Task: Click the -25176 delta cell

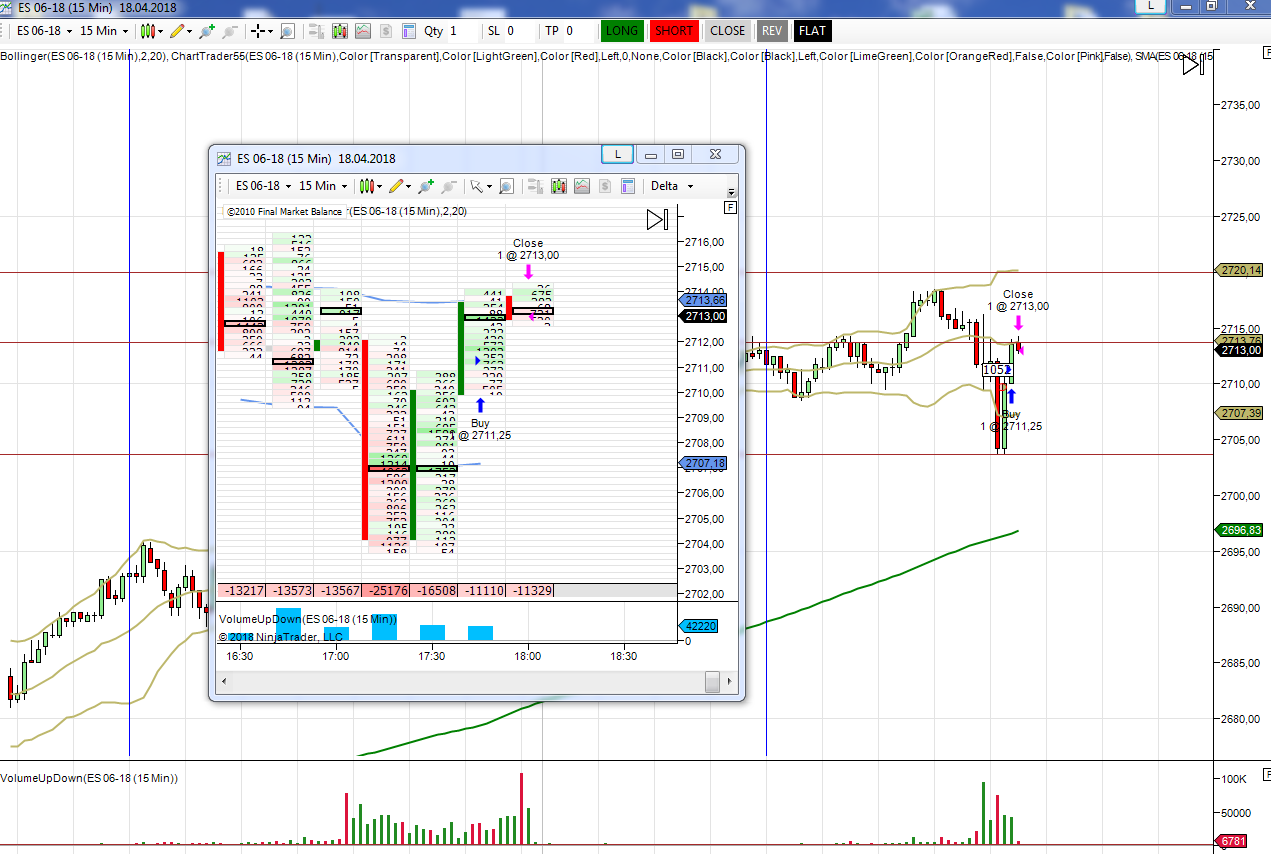Action: click(x=387, y=591)
